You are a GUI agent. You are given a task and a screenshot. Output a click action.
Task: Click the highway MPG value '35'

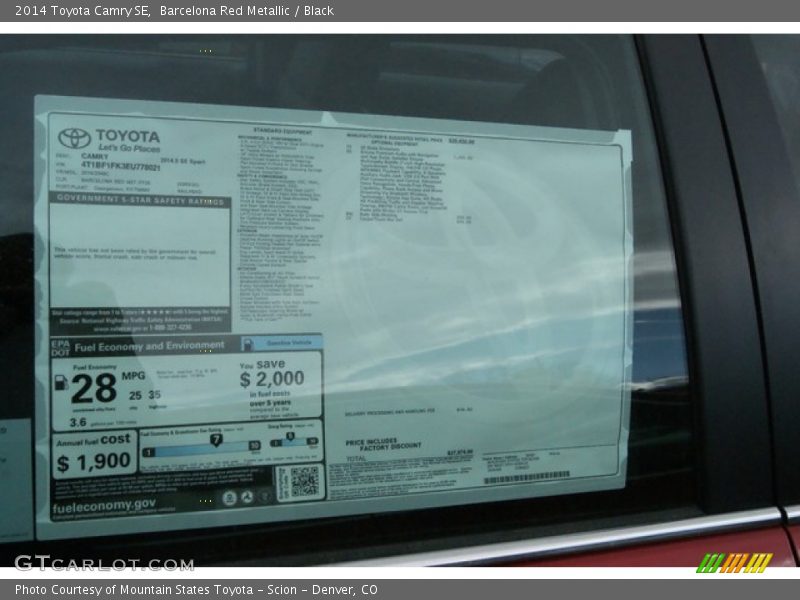pos(155,395)
